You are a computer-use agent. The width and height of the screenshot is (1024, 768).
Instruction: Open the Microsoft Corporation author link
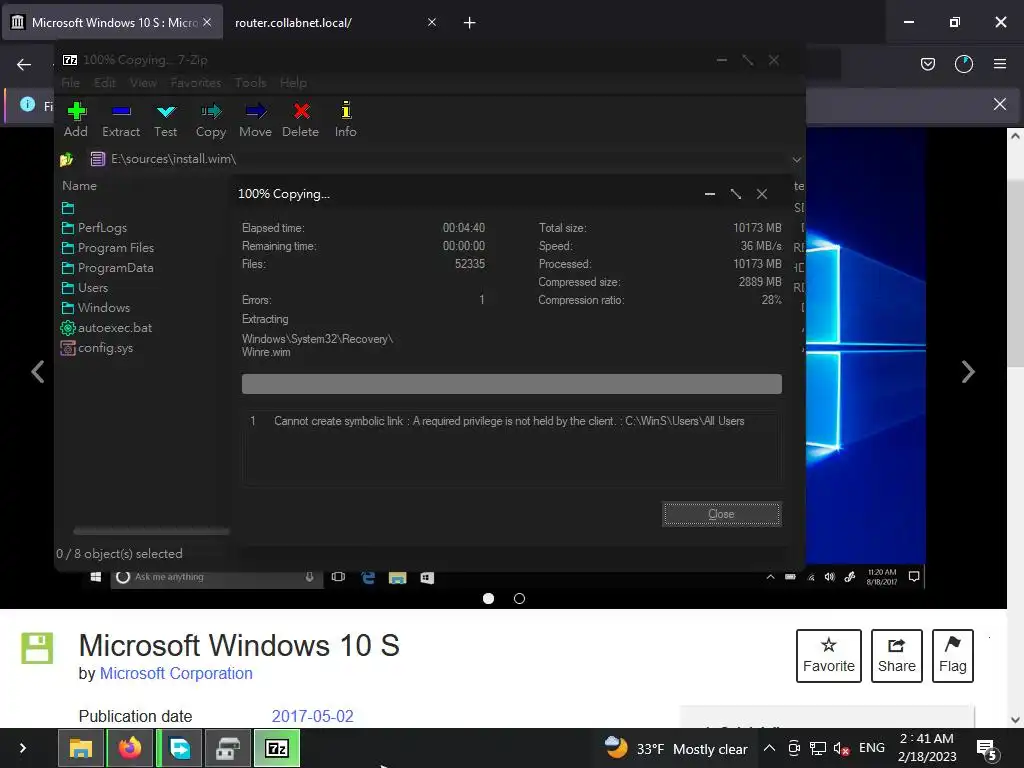tap(176, 673)
